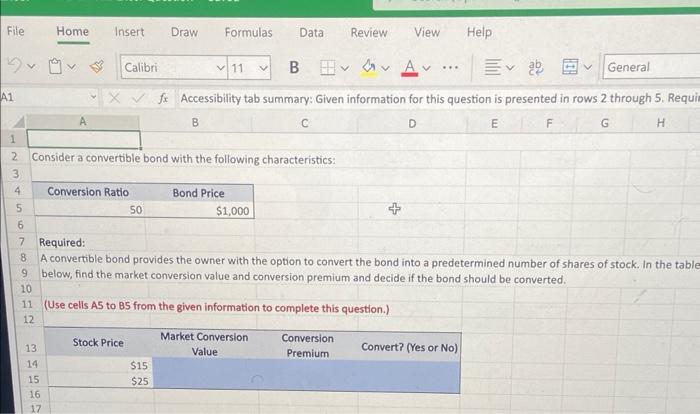Select column C header

point(304,123)
